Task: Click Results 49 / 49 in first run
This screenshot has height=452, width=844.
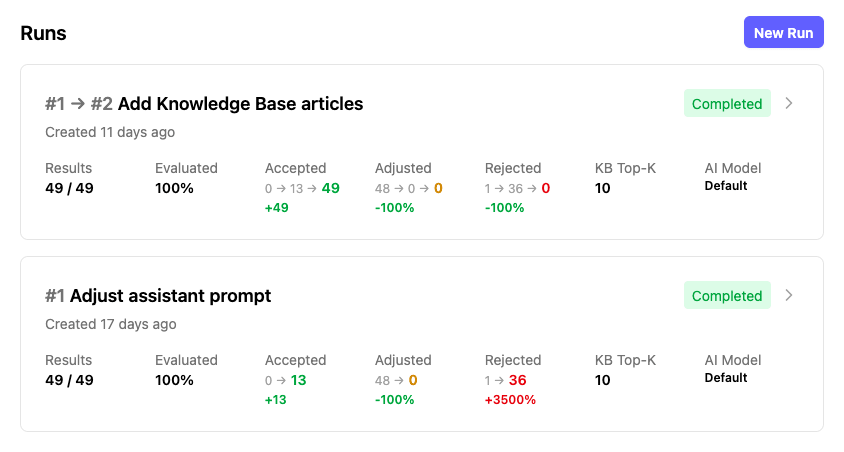Action: (69, 188)
